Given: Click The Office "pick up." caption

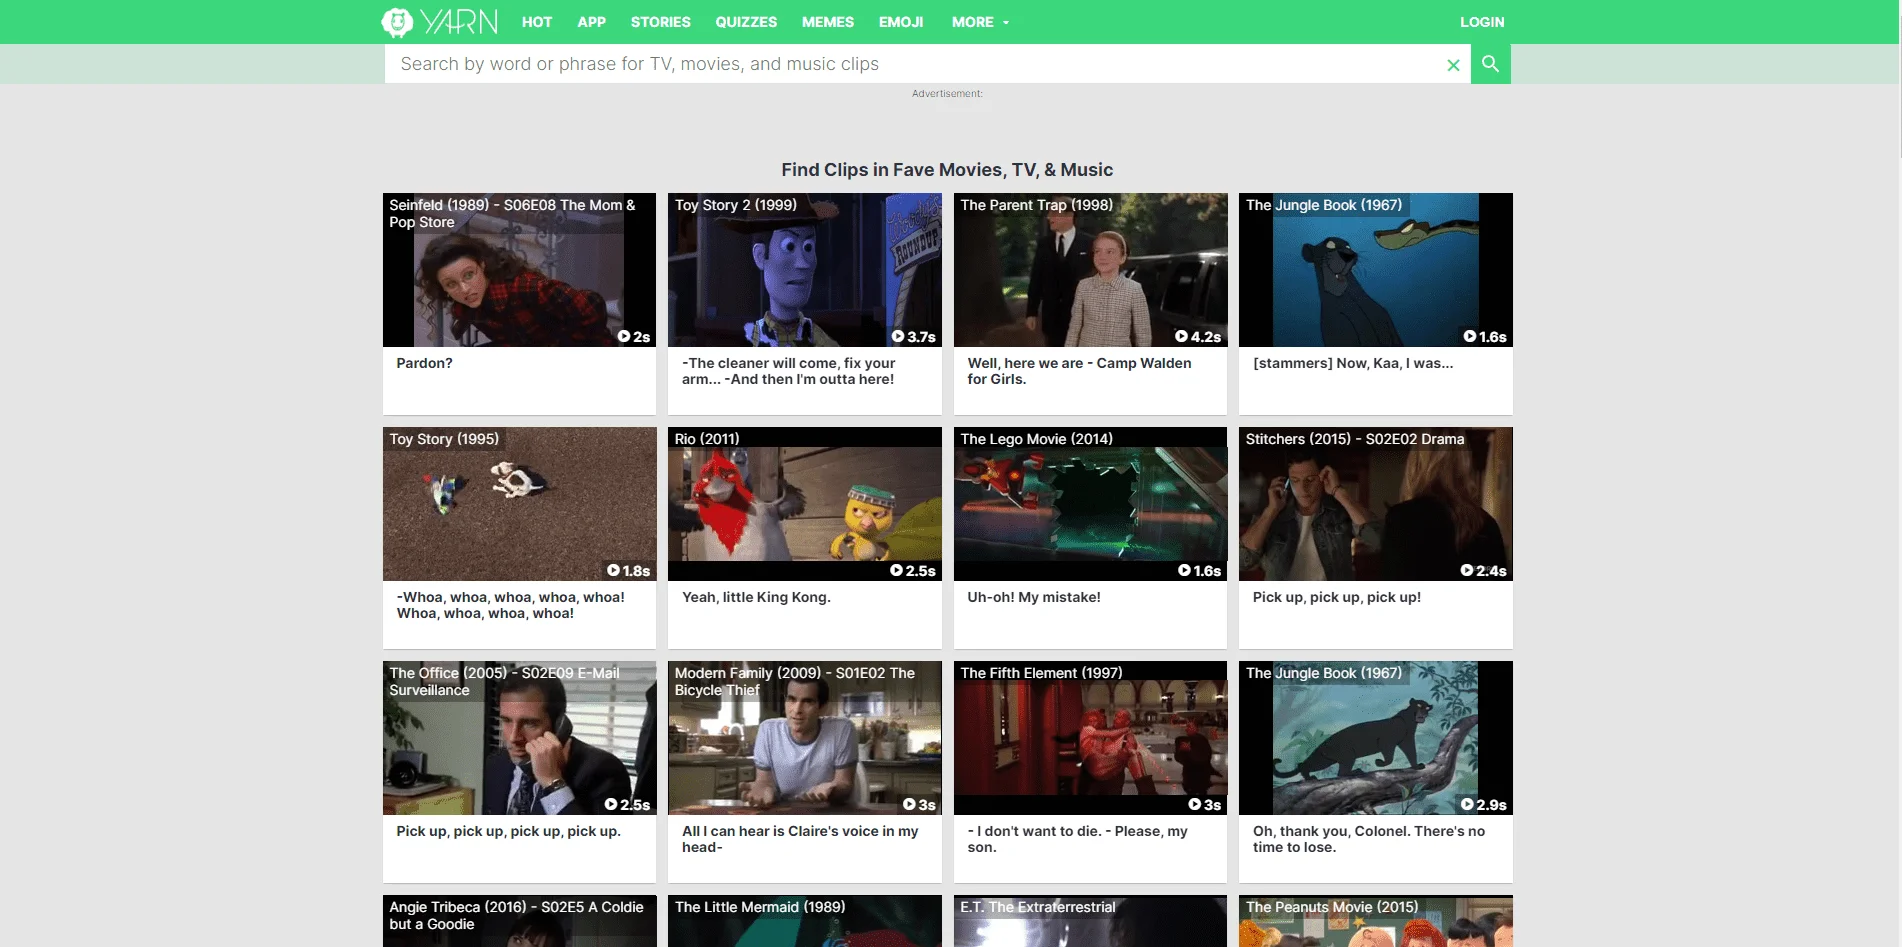Looking at the screenshot, I should coord(508,831).
